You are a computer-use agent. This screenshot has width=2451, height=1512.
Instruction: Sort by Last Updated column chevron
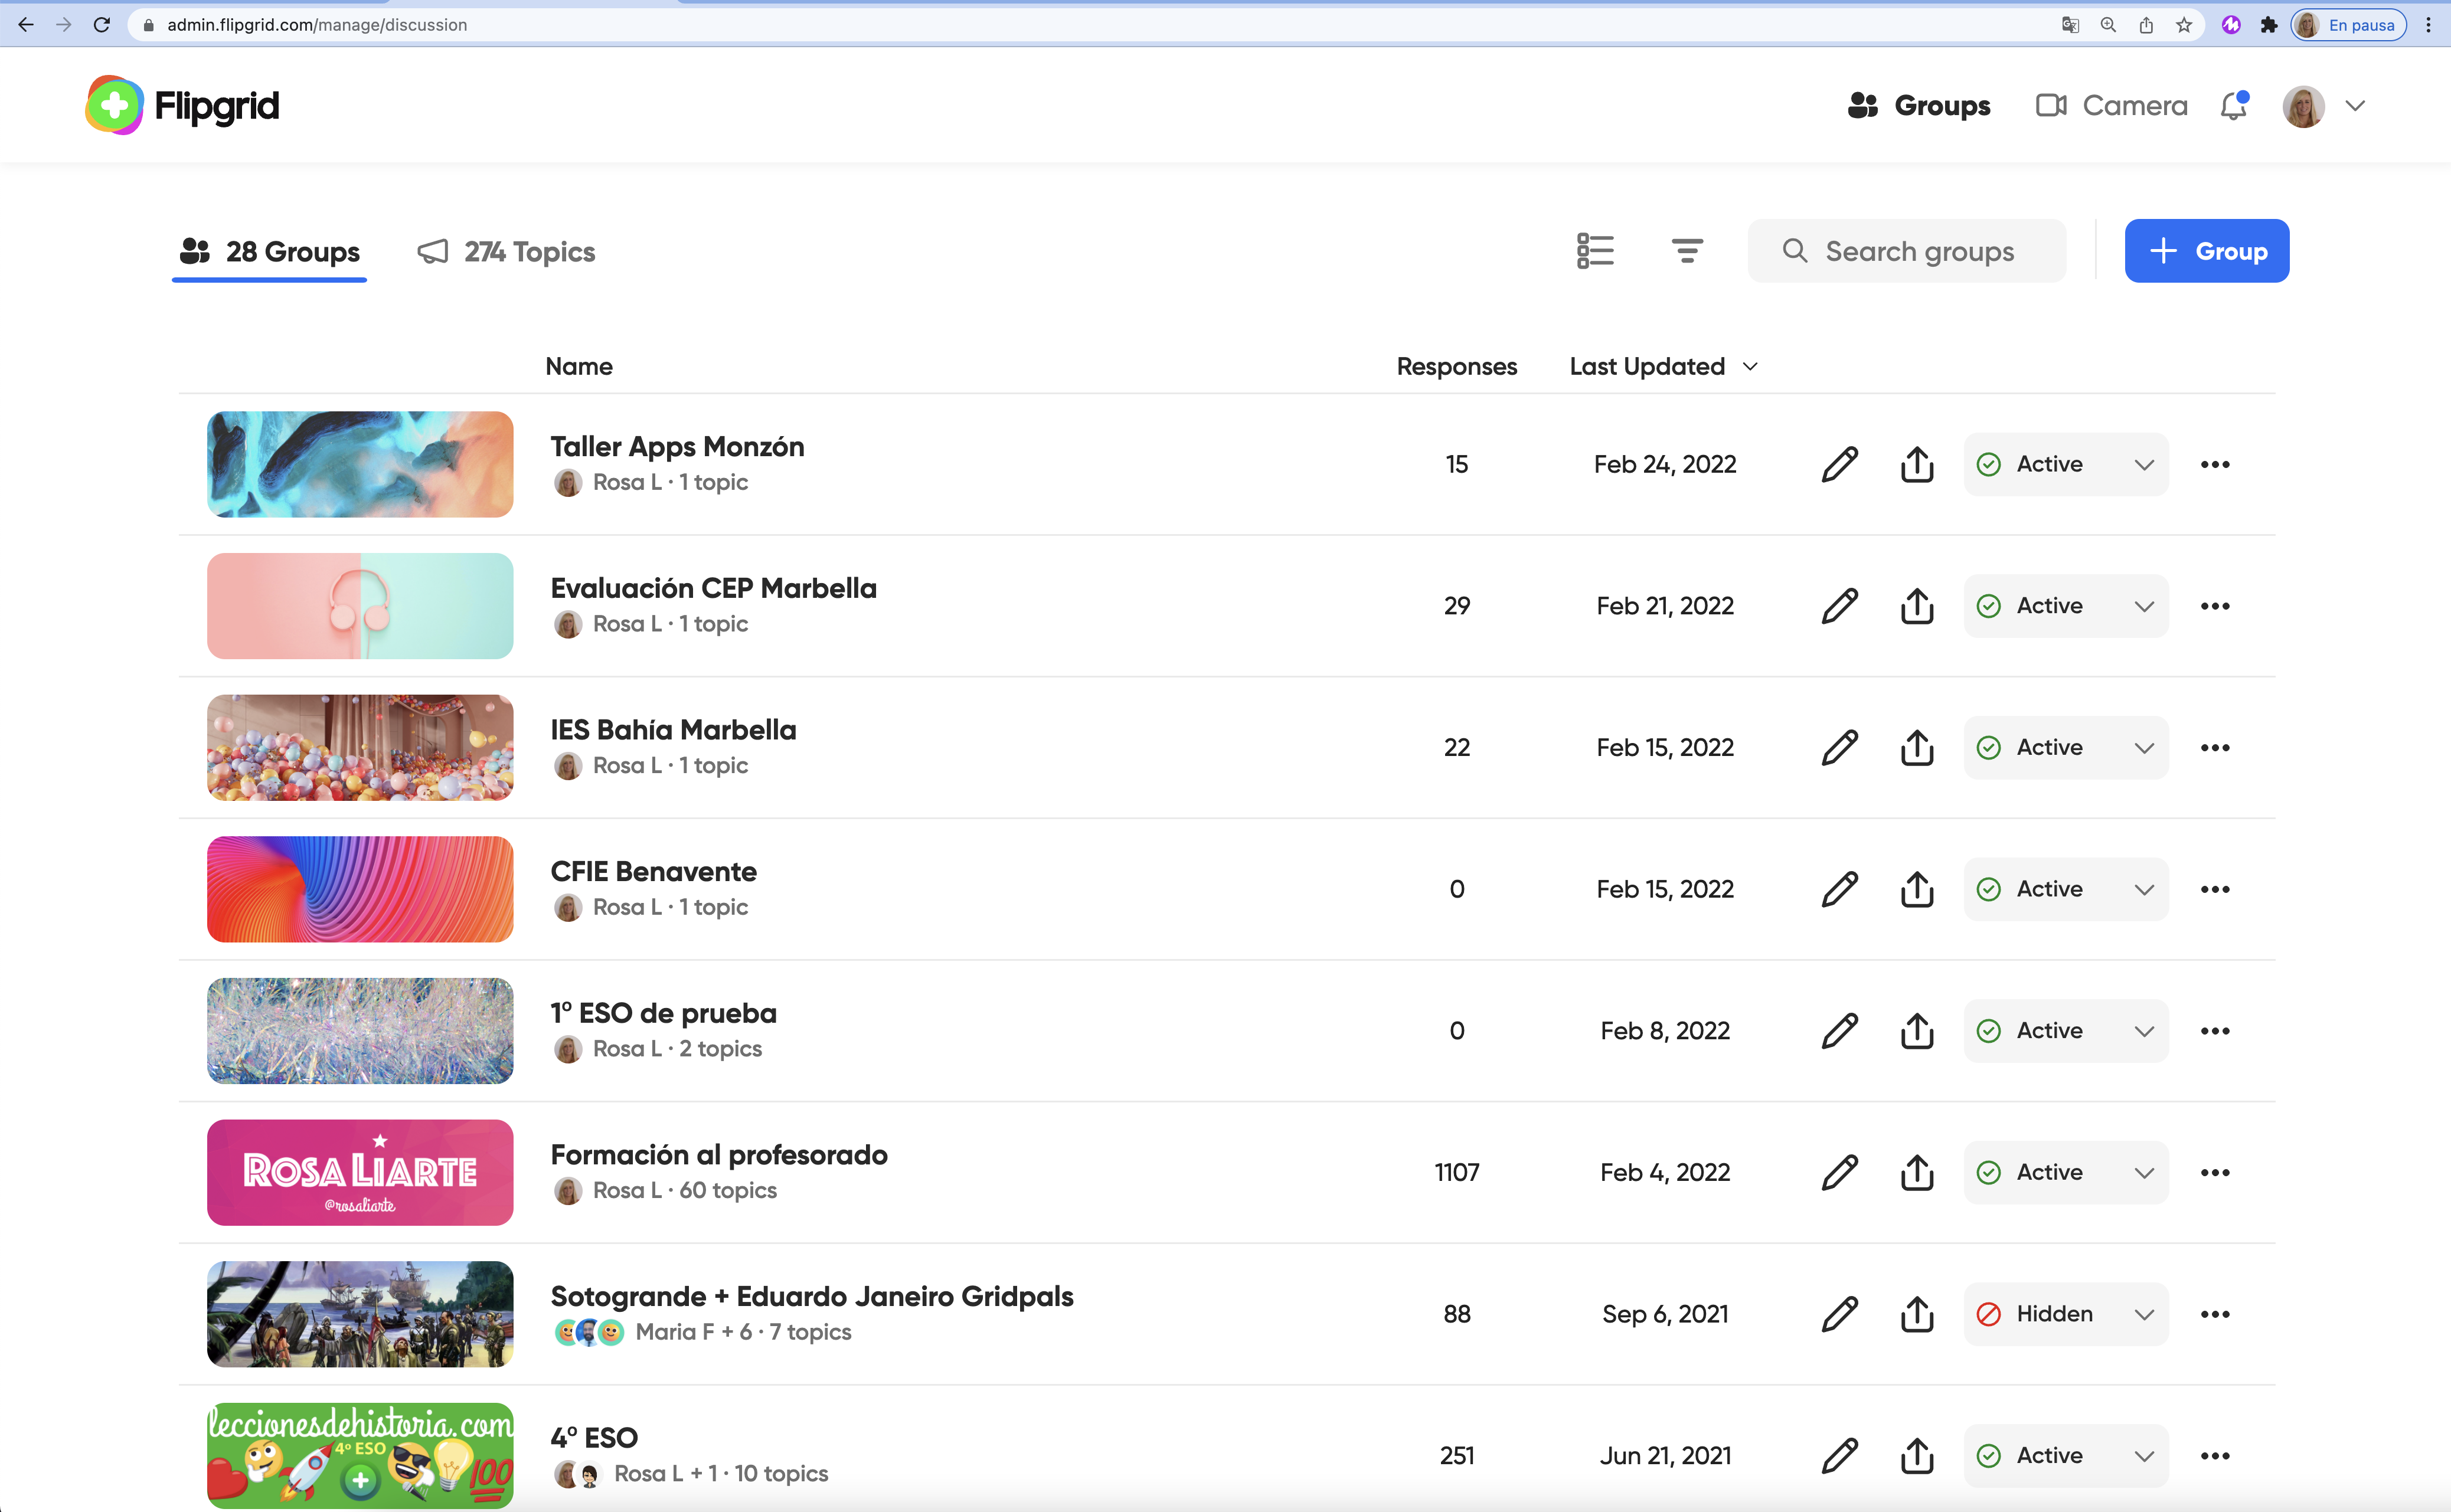pos(1750,367)
